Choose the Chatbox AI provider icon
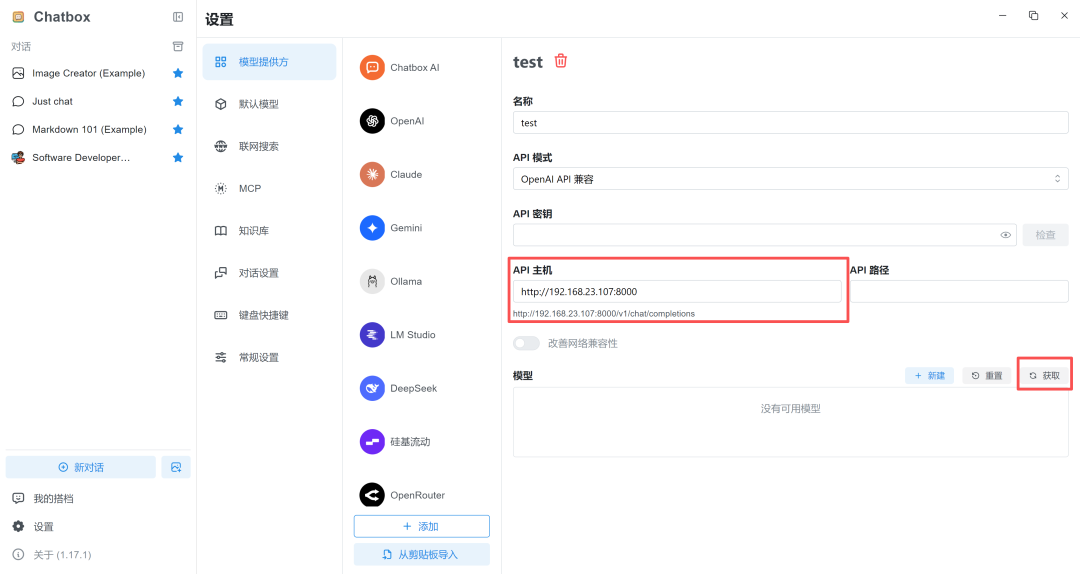Viewport: 1080px width, 574px height. [x=372, y=68]
